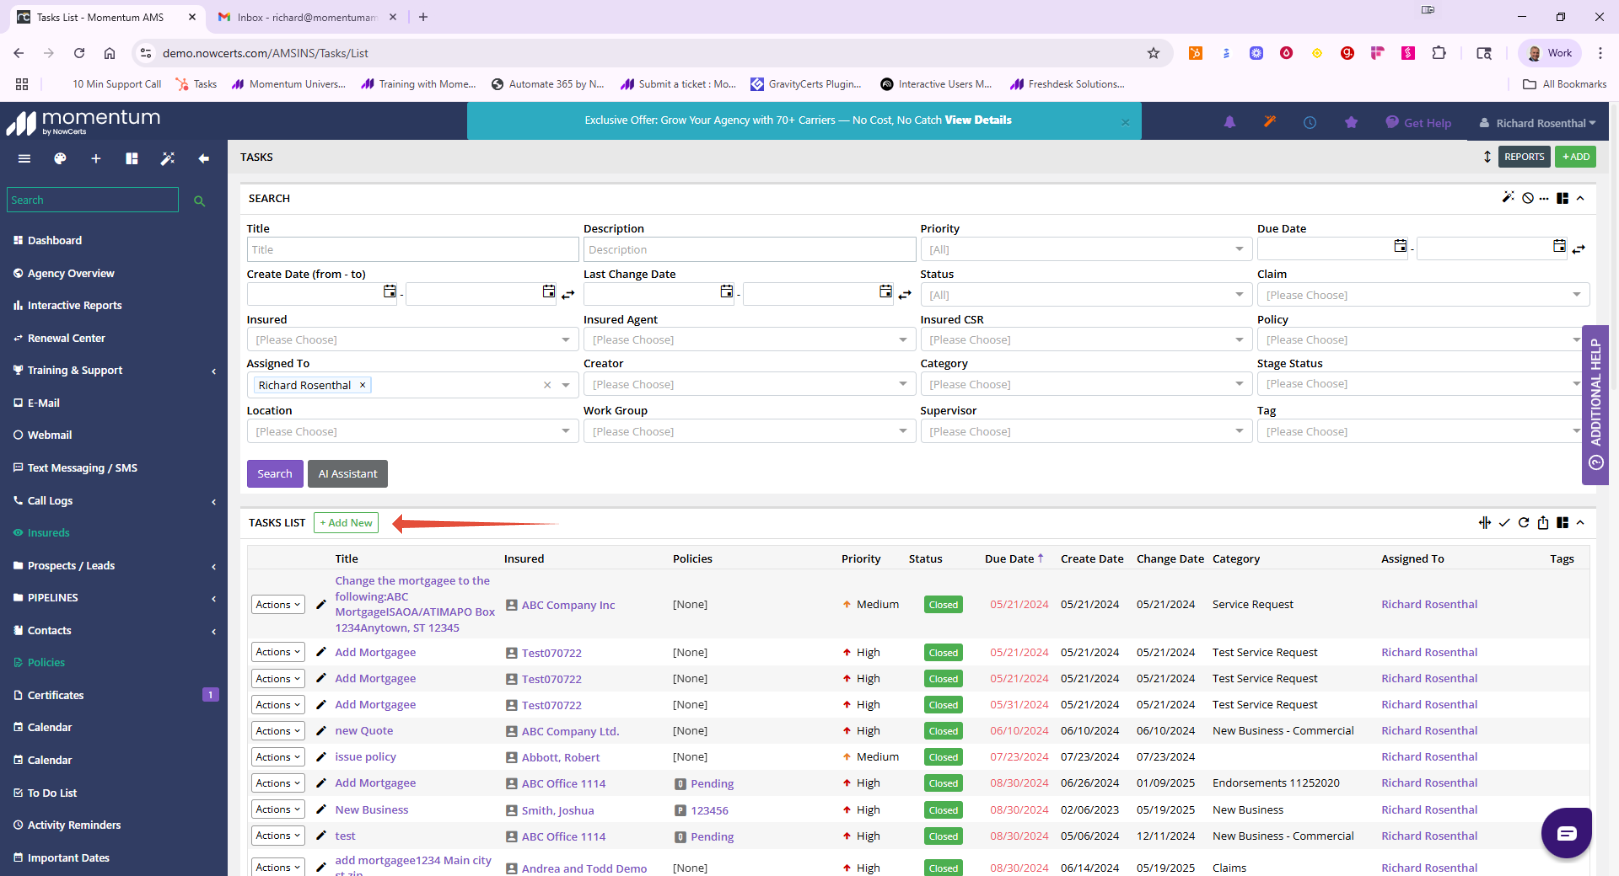Click the Title search input field
The width and height of the screenshot is (1619, 876).
pyautogui.click(x=412, y=250)
